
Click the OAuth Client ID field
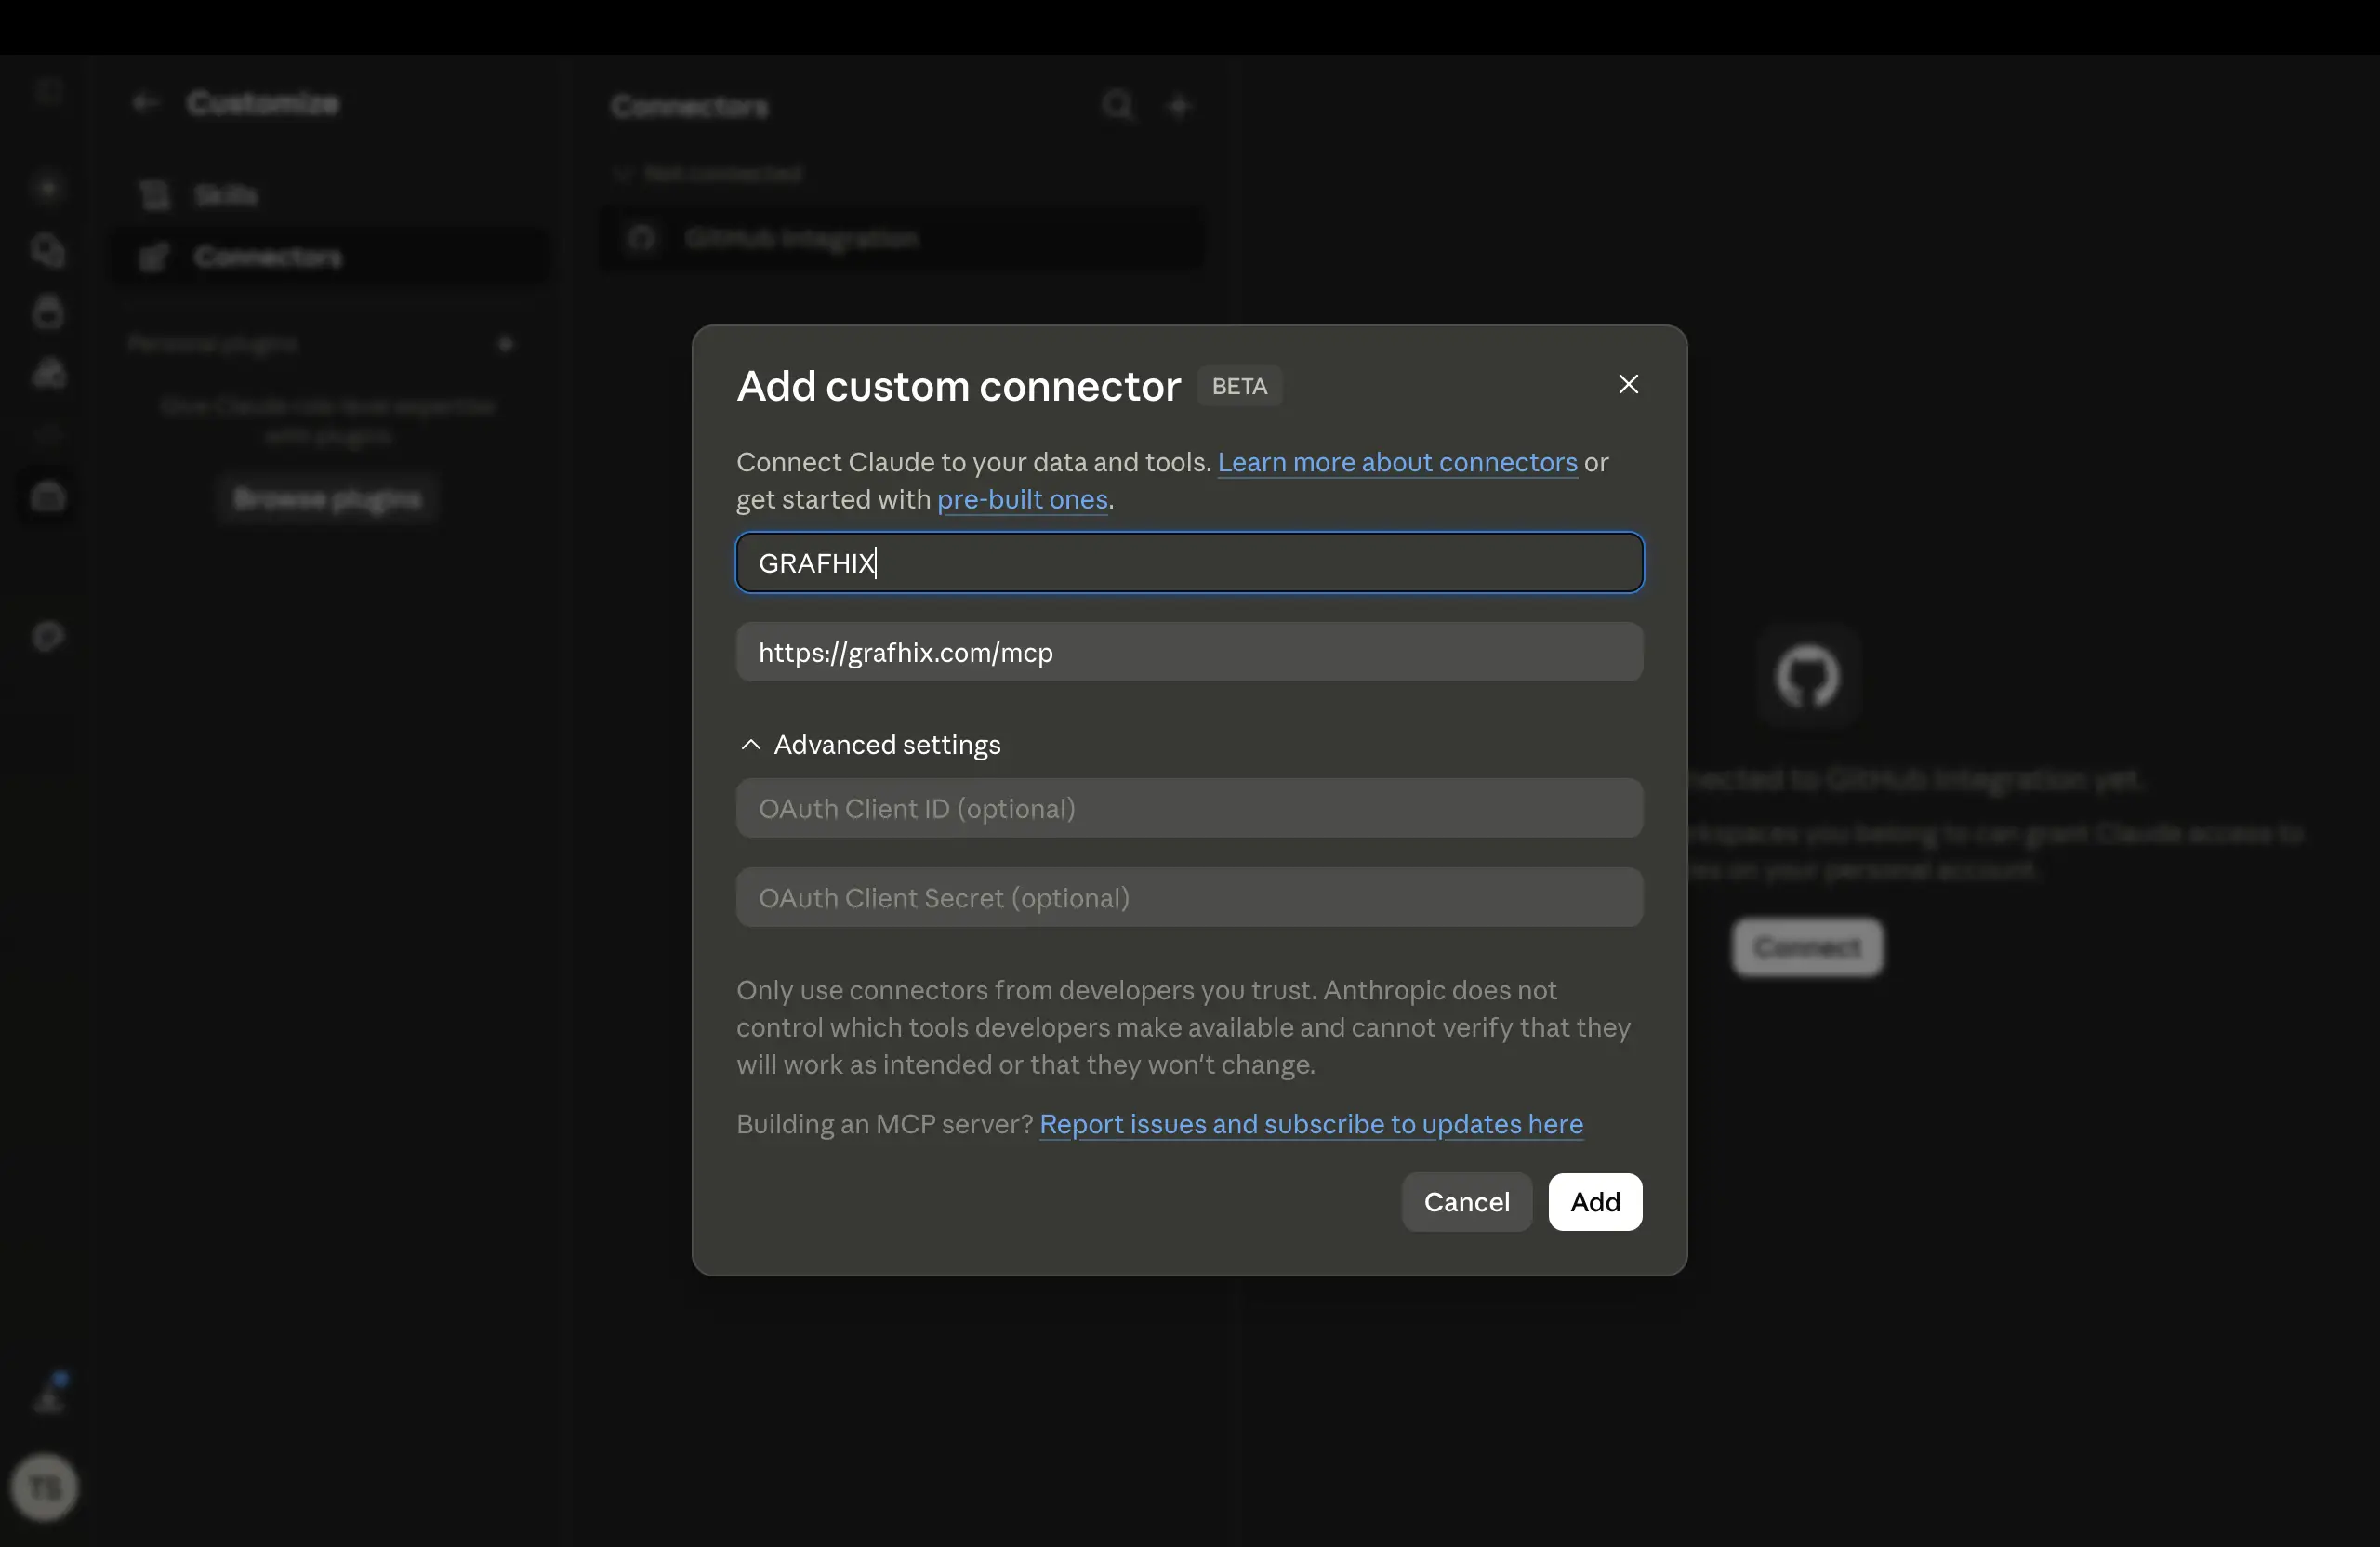coord(1189,808)
